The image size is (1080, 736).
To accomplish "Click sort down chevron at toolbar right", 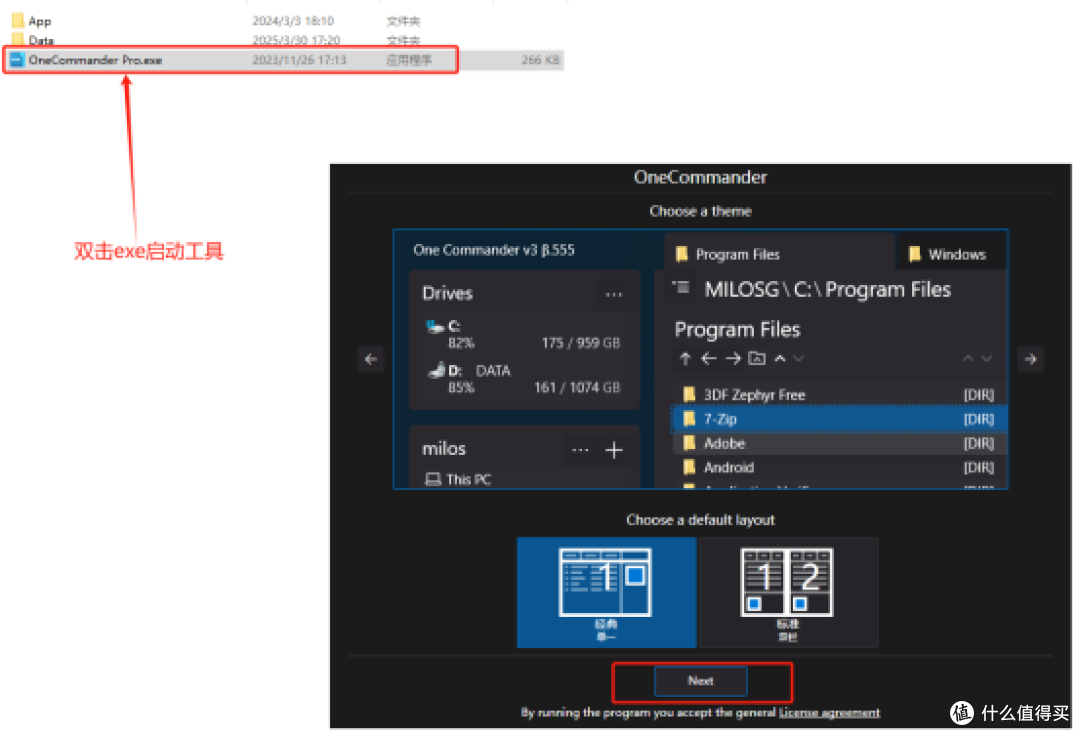I will [x=987, y=358].
